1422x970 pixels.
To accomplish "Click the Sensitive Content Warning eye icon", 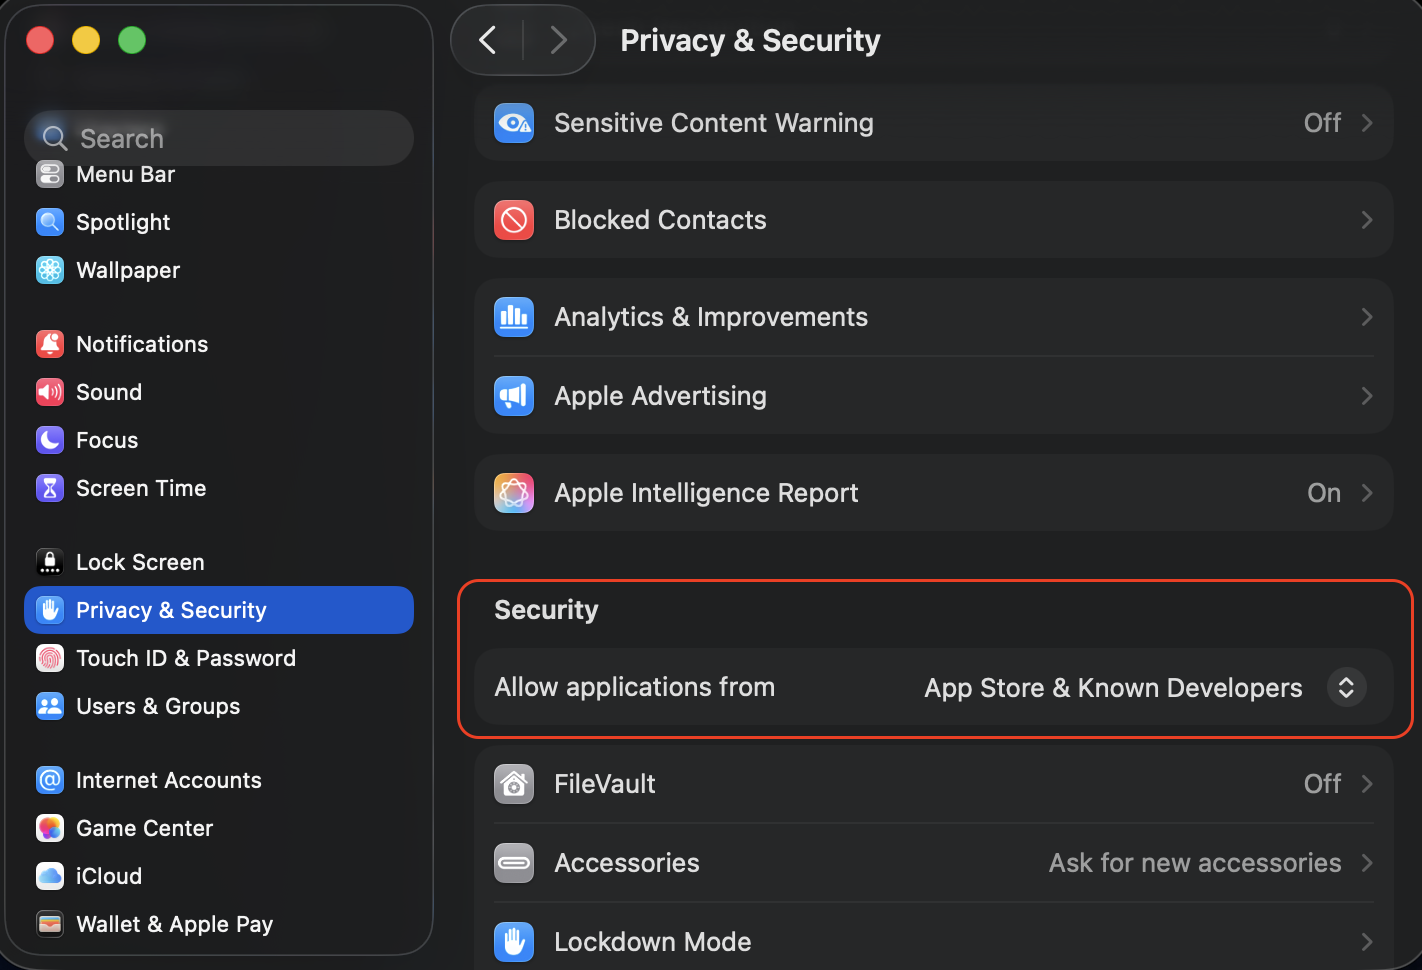I will pyautogui.click(x=514, y=123).
